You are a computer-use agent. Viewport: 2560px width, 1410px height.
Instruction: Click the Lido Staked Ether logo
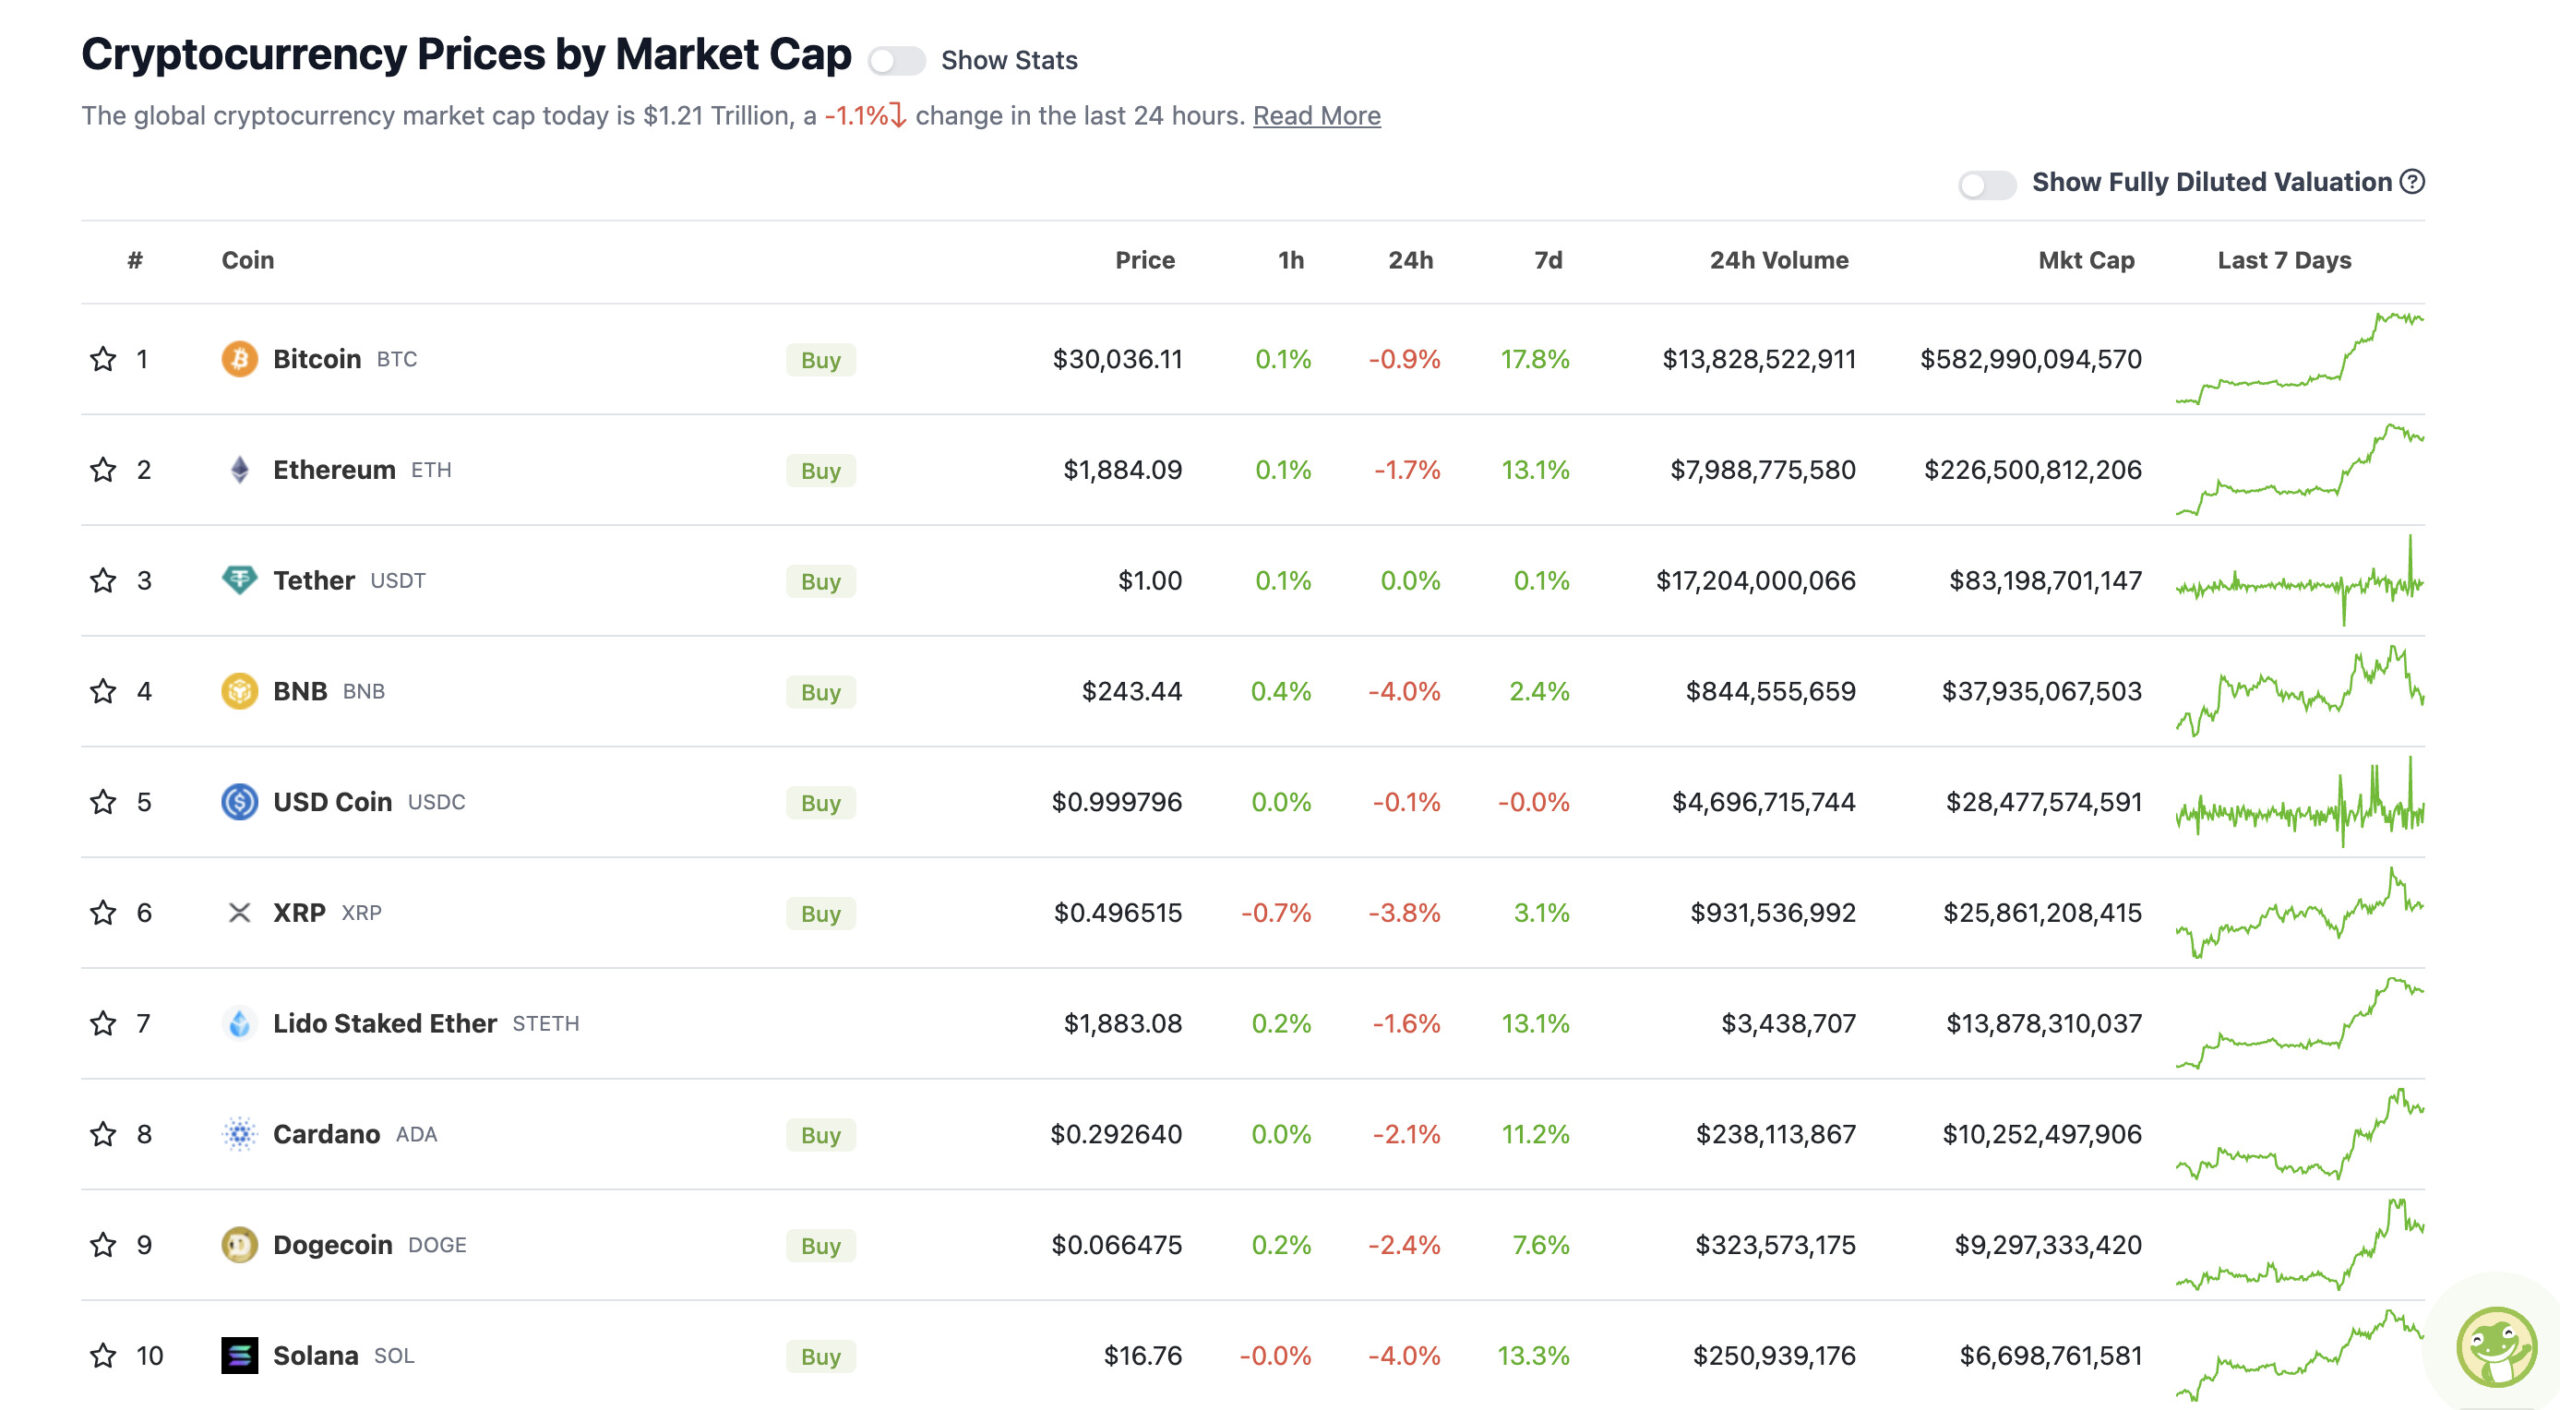point(239,1024)
